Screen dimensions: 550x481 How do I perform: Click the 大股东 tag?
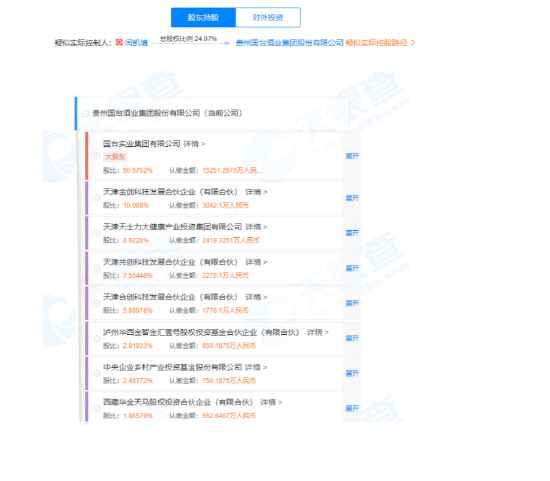[x=115, y=156]
